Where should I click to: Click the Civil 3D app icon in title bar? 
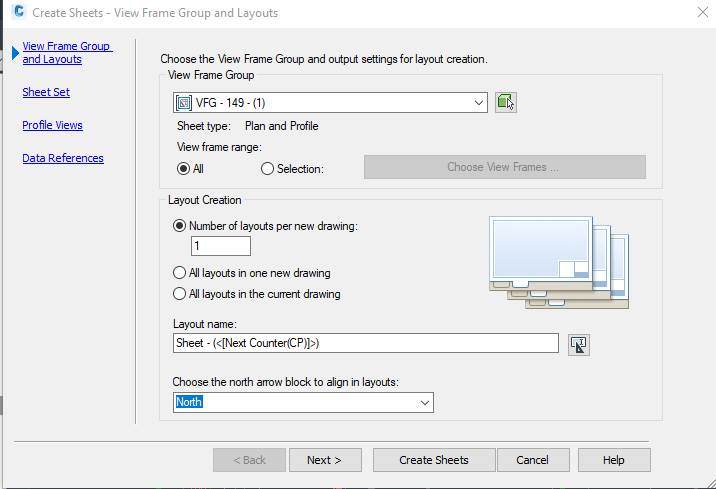tap(19, 11)
